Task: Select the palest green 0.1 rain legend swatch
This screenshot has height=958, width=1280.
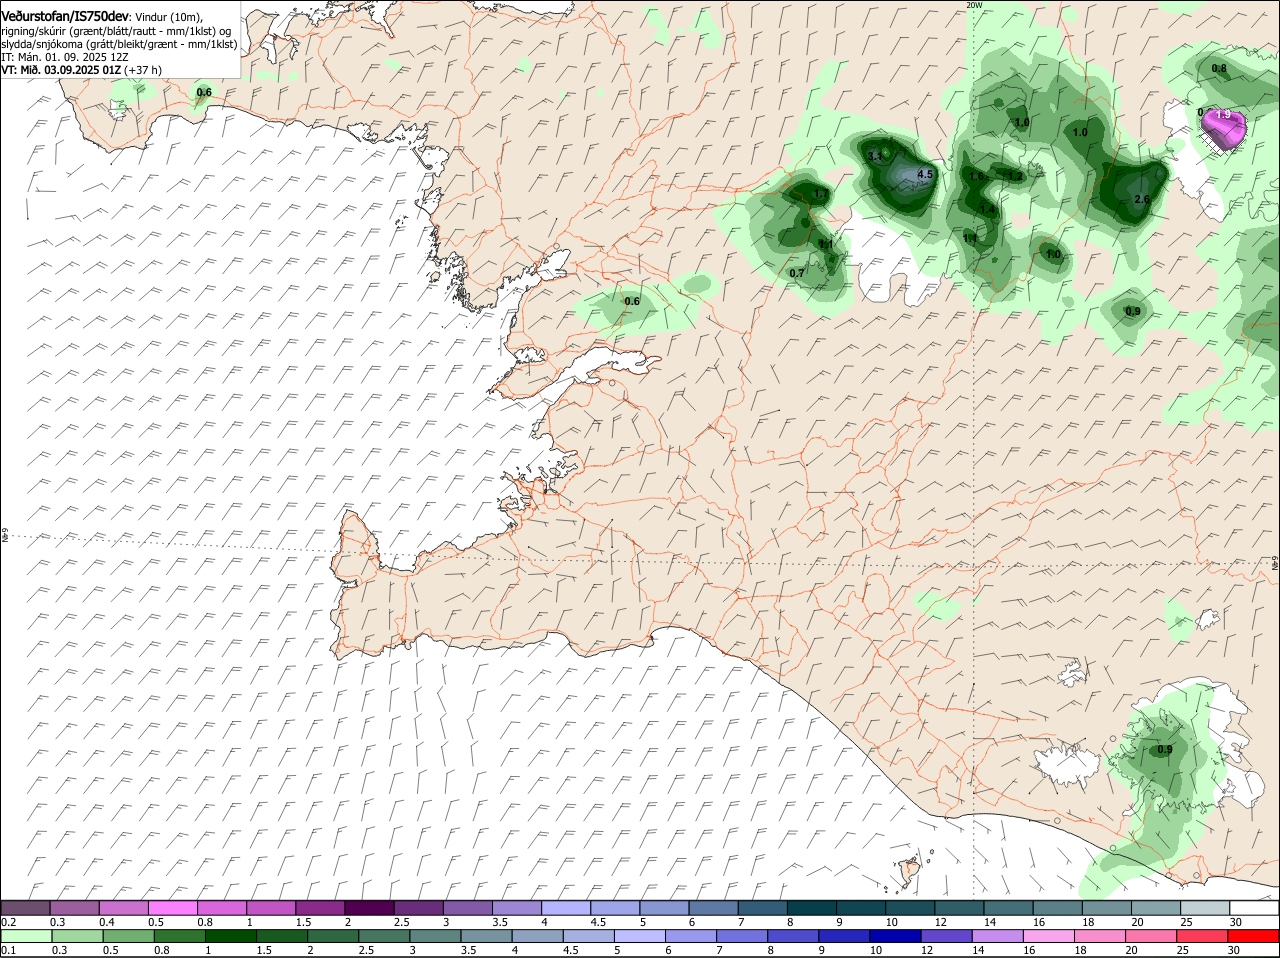Action: 25,935
